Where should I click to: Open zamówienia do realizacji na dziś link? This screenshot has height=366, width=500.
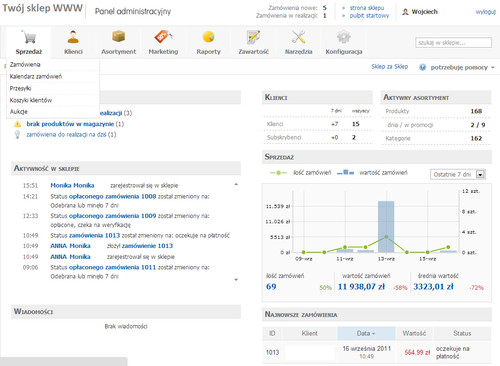click(x=66, y=135)
